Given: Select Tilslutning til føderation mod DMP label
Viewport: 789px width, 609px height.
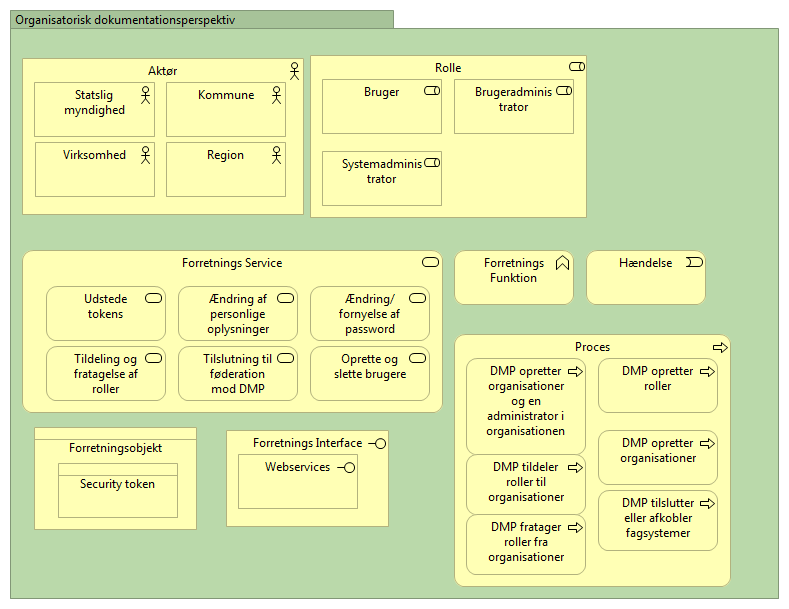Looking at the screenshot, I should coord(238,373).
